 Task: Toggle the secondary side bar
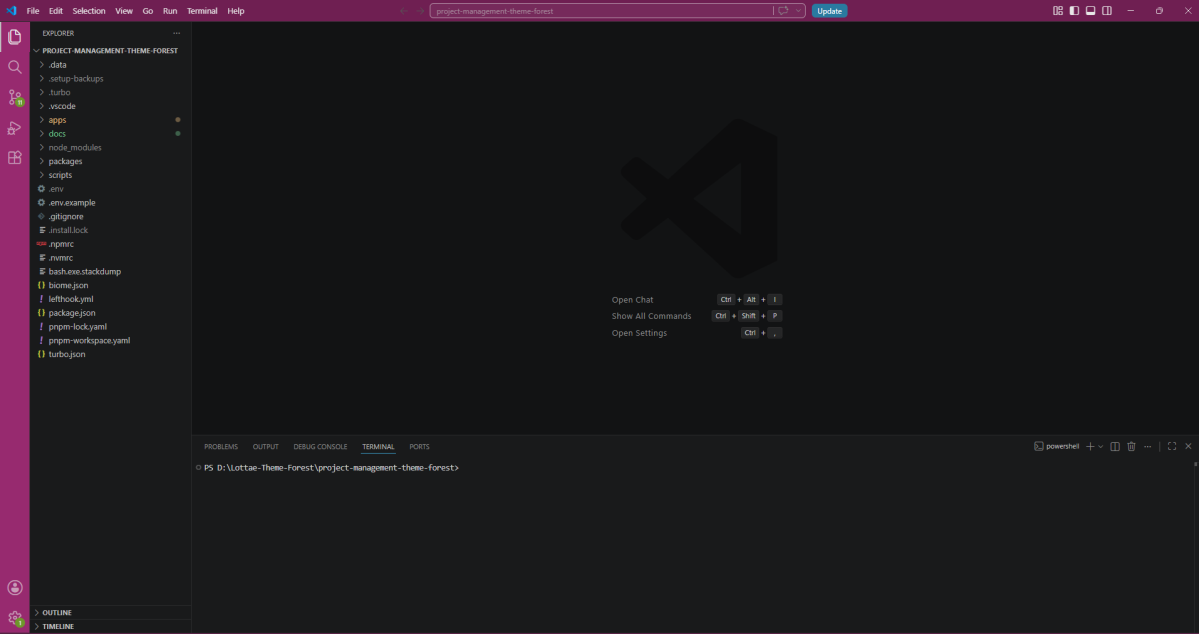click(1106, 11)
